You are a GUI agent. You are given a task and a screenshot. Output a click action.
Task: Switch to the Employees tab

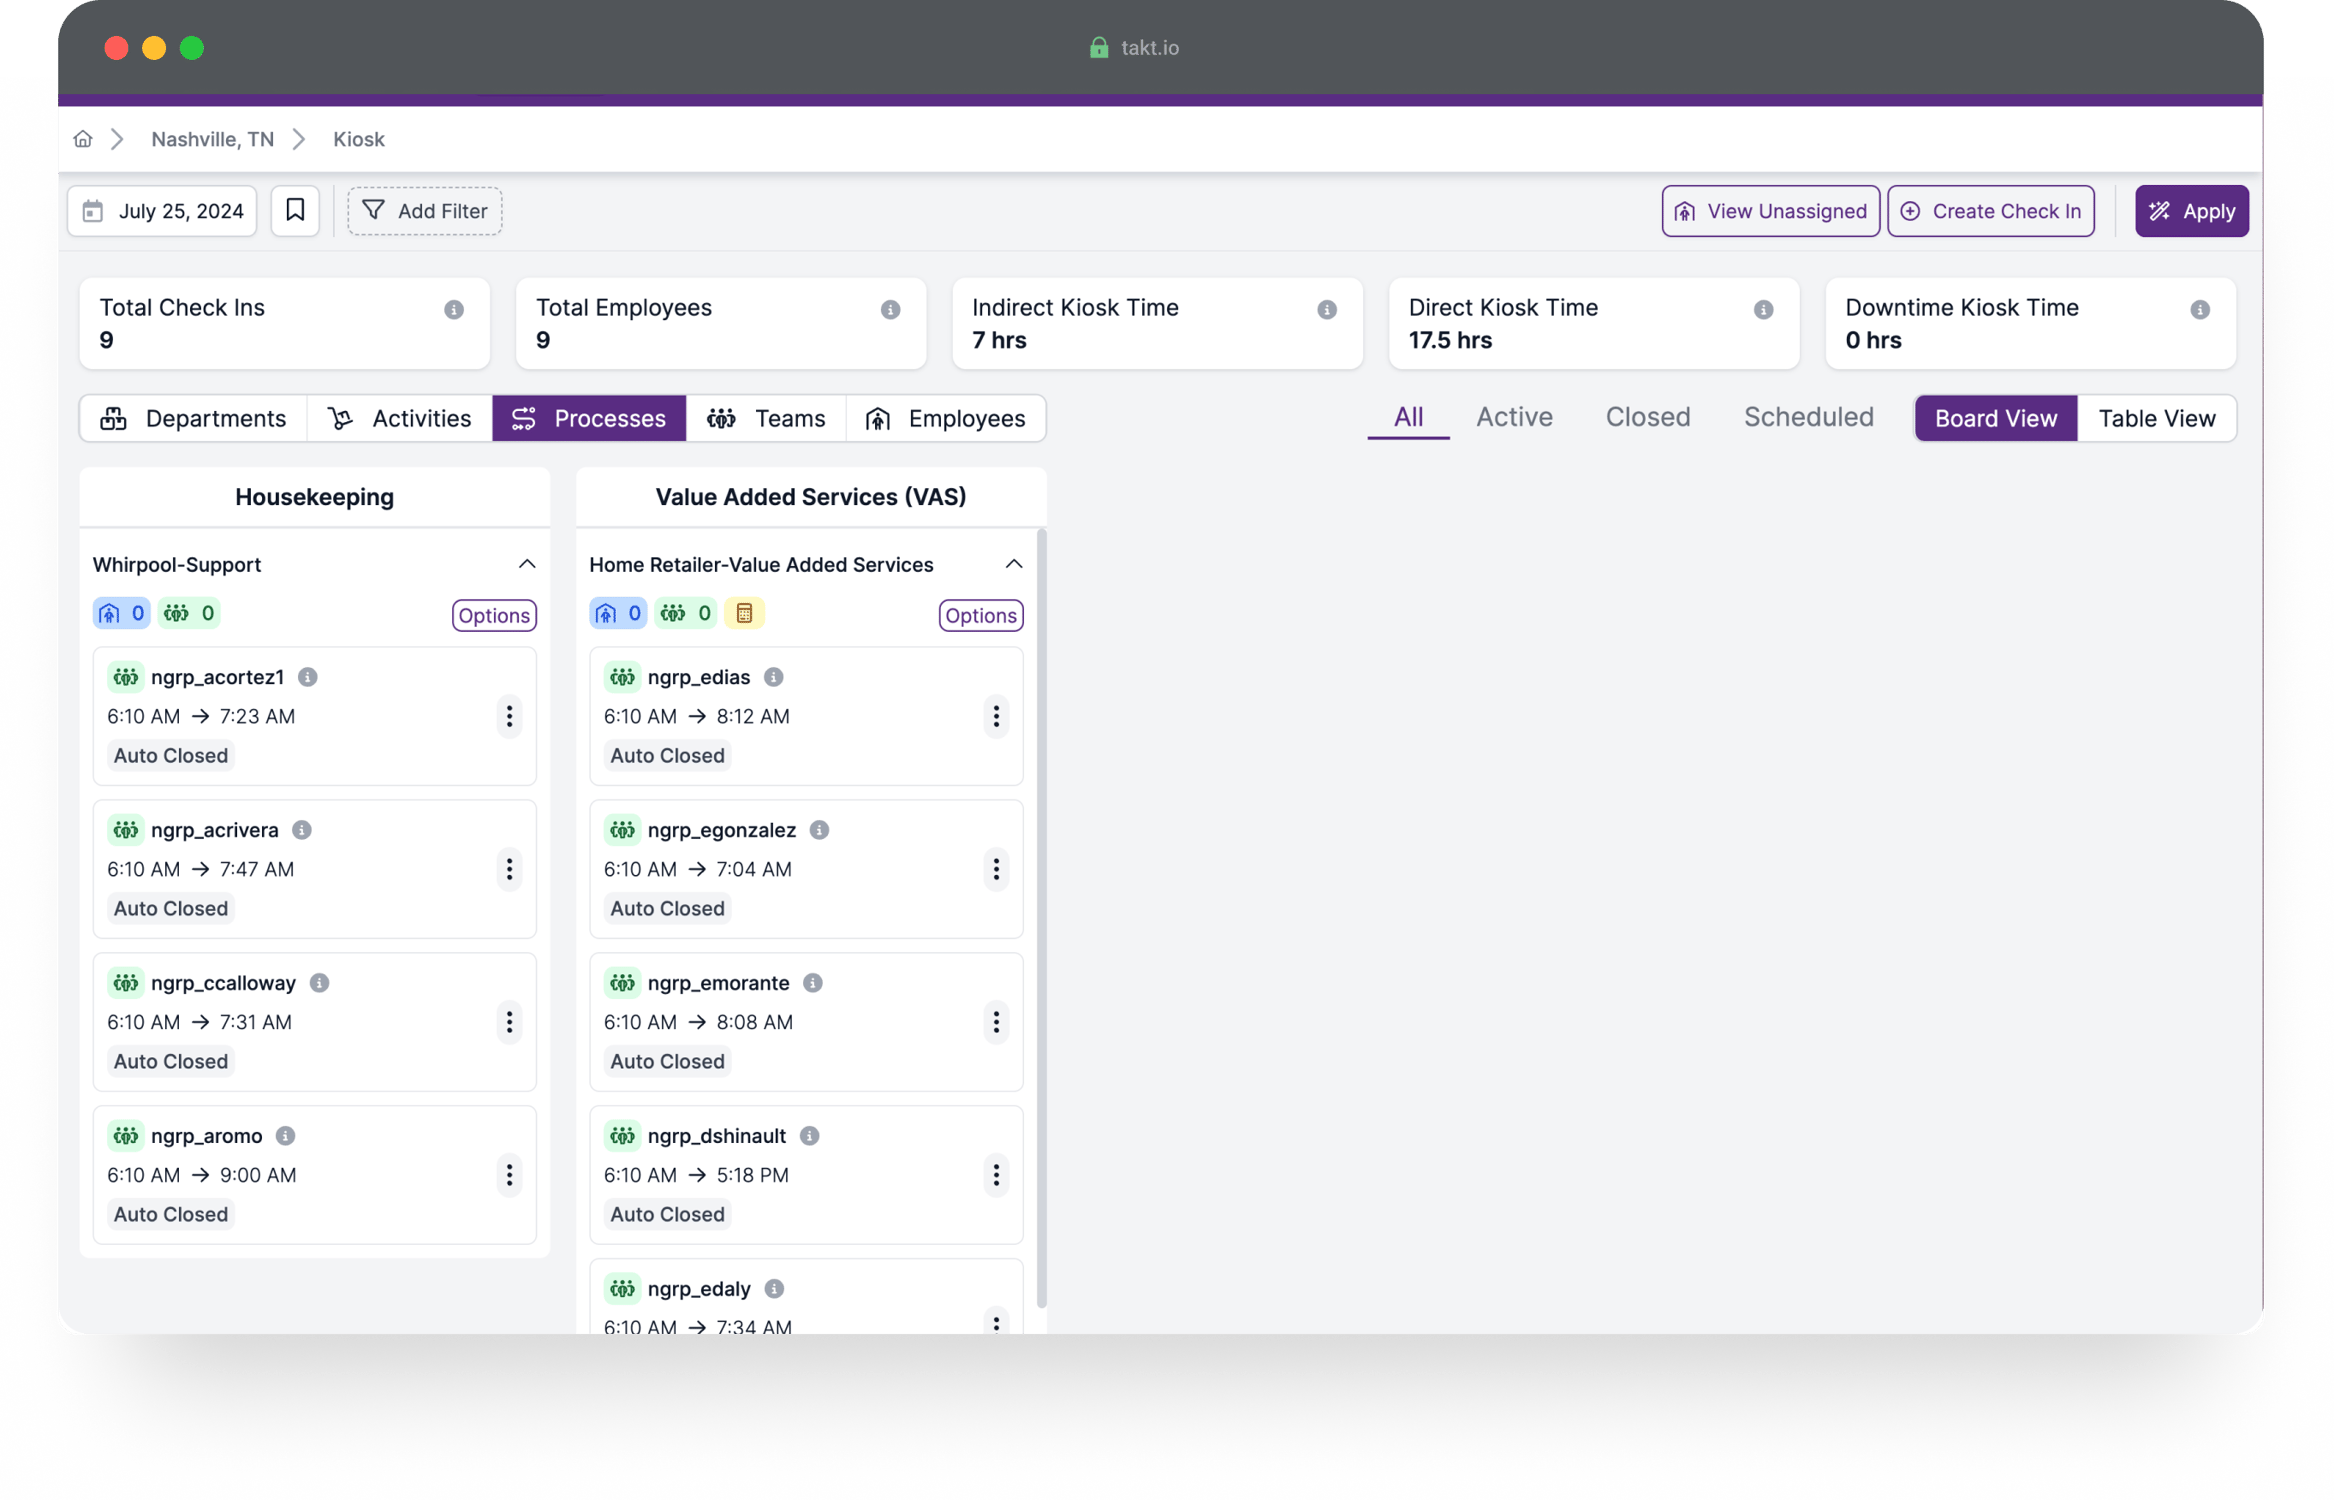pyautogui.click(x=946, y=418)
